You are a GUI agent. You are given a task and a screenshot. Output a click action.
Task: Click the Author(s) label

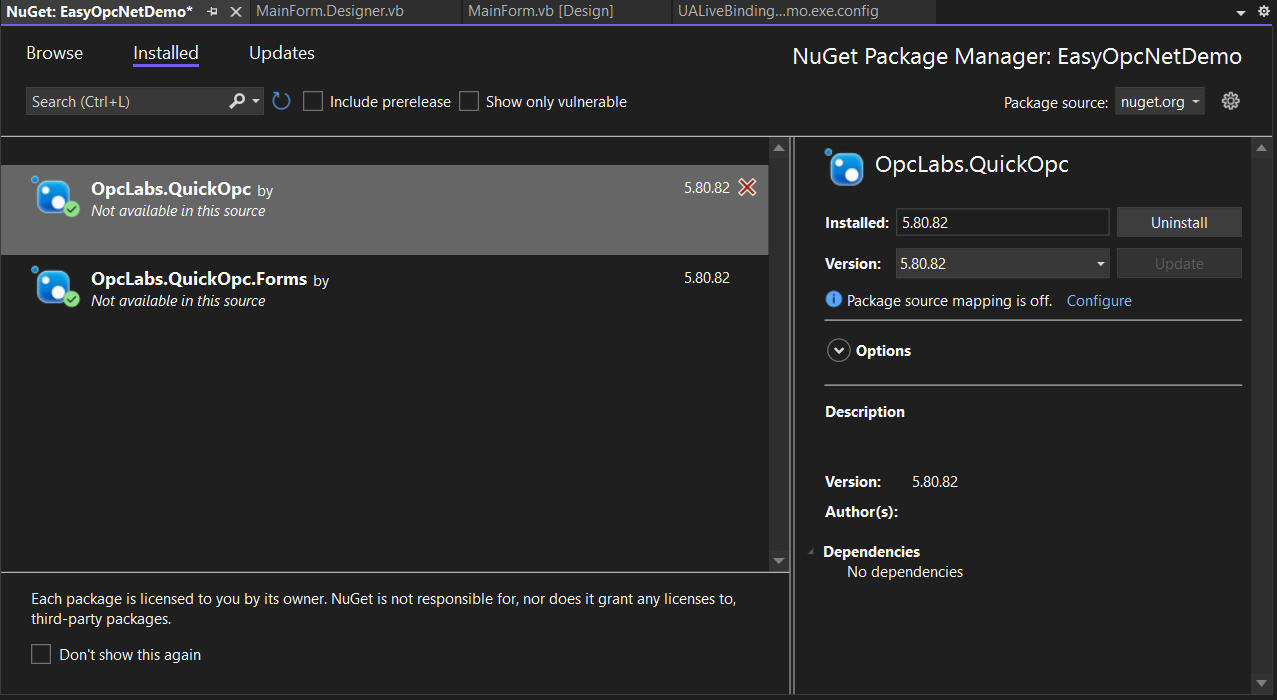(x=862, y=512)
